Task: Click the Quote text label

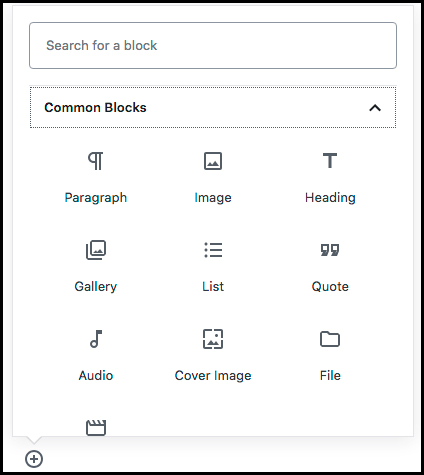Action: (x=330, y=287)
